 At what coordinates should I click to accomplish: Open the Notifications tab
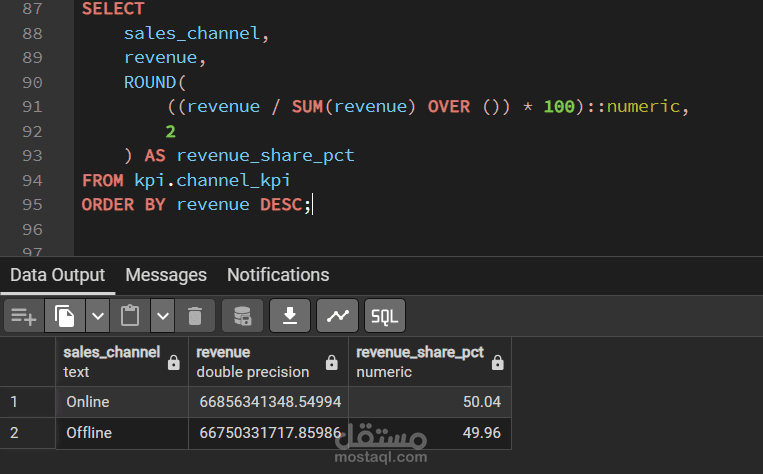coord(278,275)
